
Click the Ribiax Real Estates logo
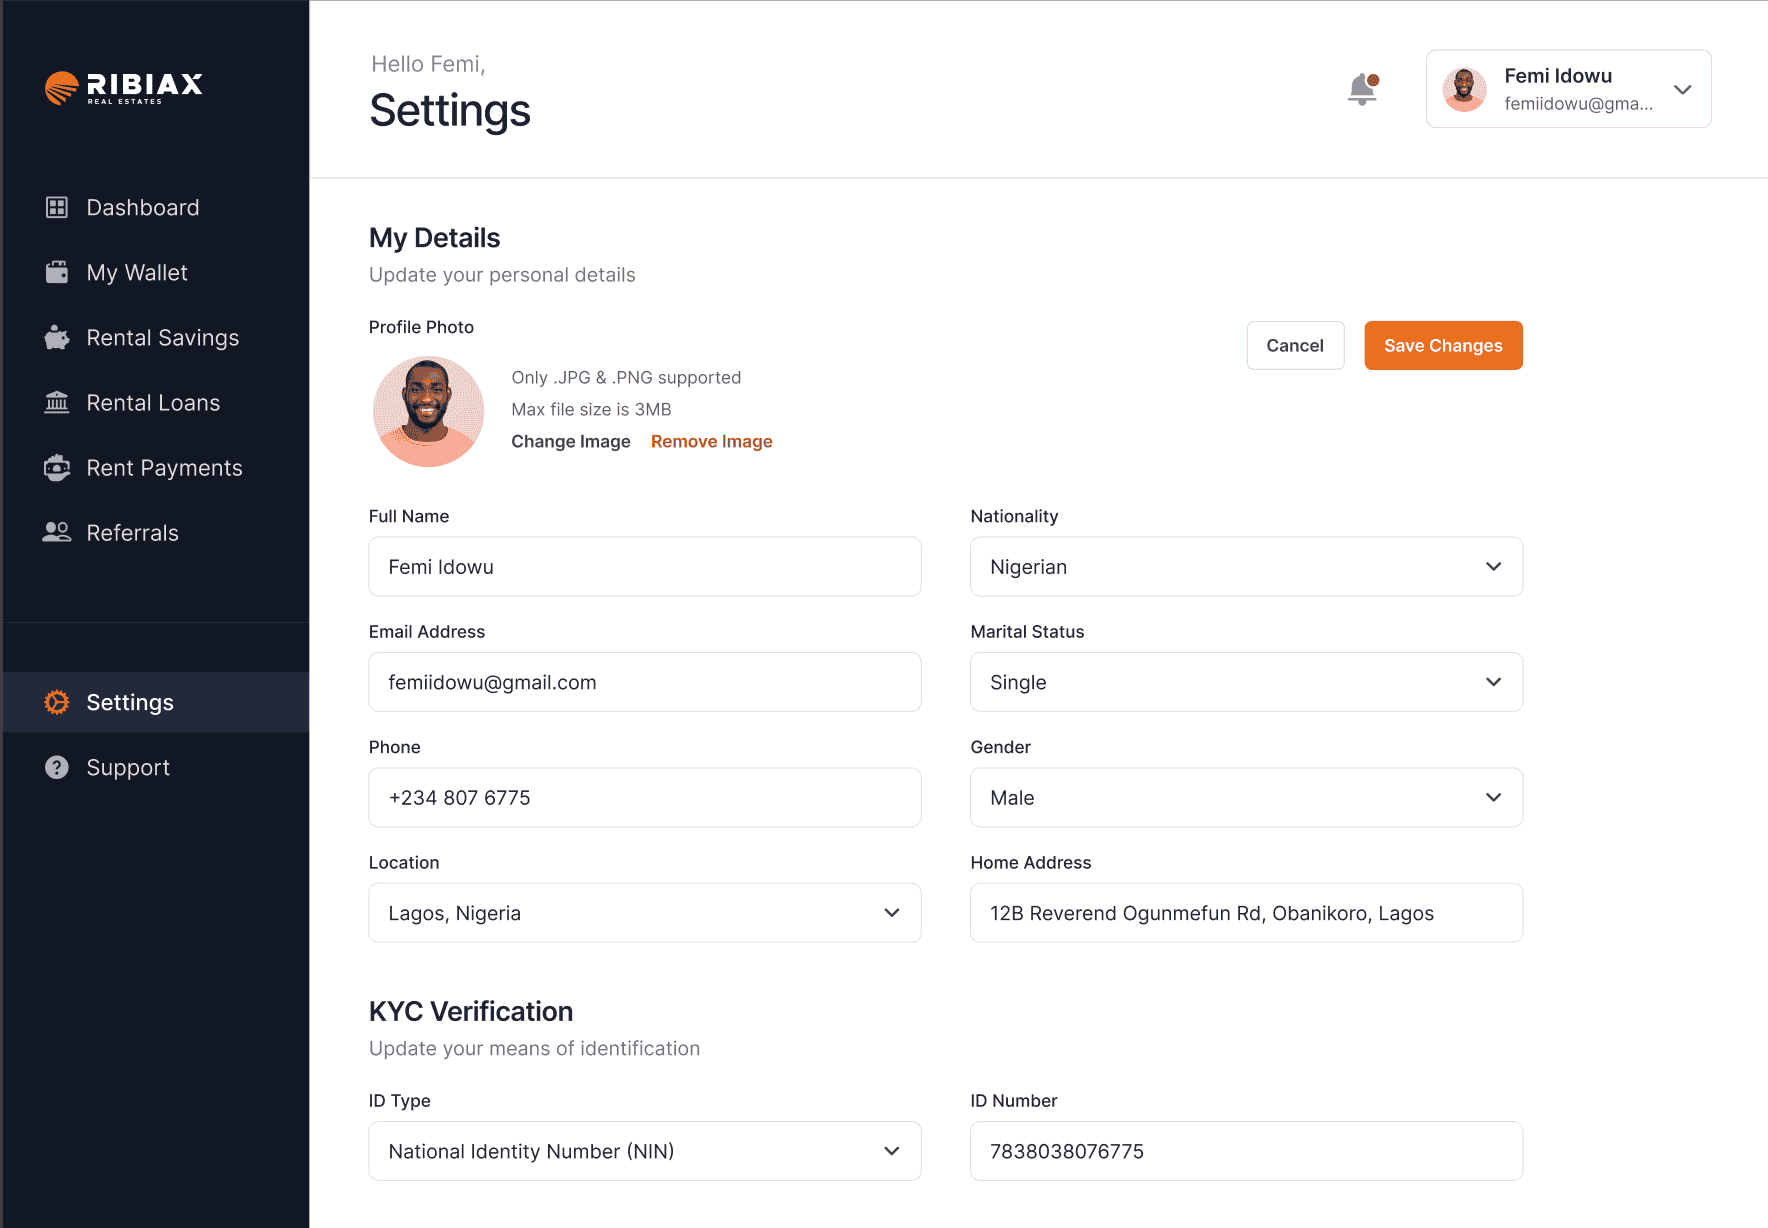(x=124, y=88)
